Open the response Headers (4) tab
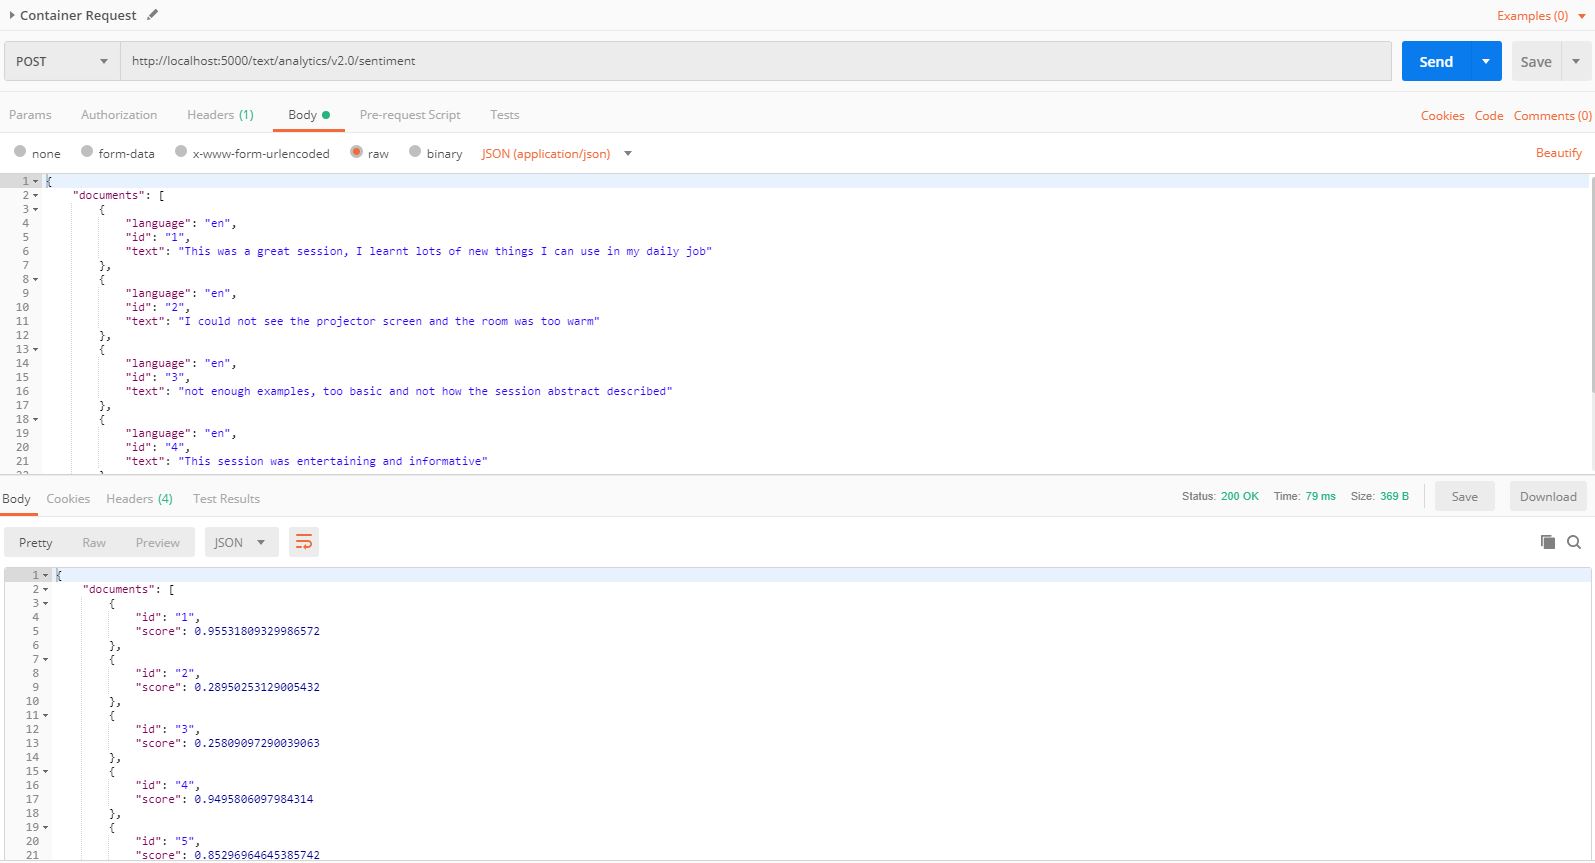The width and height of the screenshot is (1595, 863). click(x=139, y=499)
